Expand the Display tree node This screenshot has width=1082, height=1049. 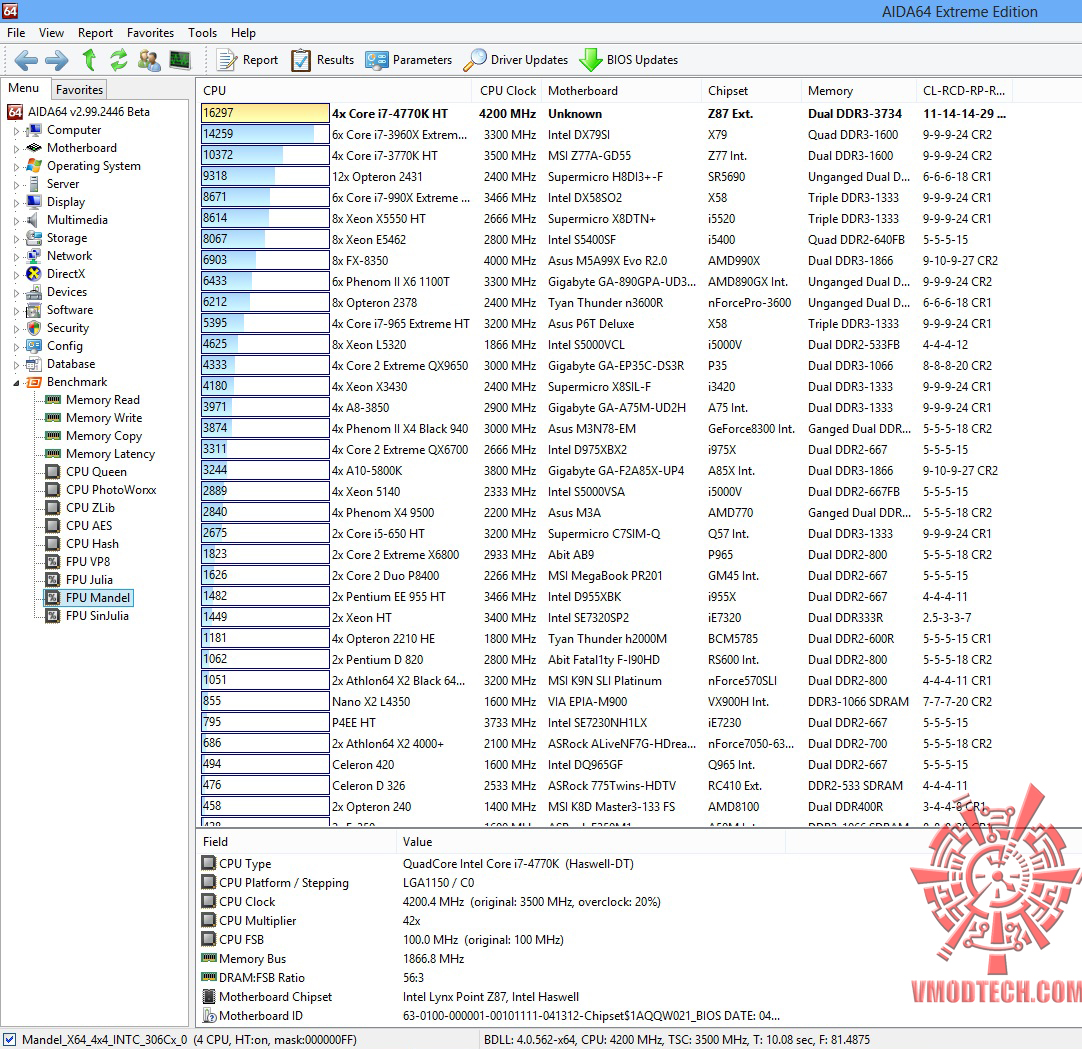17,202
